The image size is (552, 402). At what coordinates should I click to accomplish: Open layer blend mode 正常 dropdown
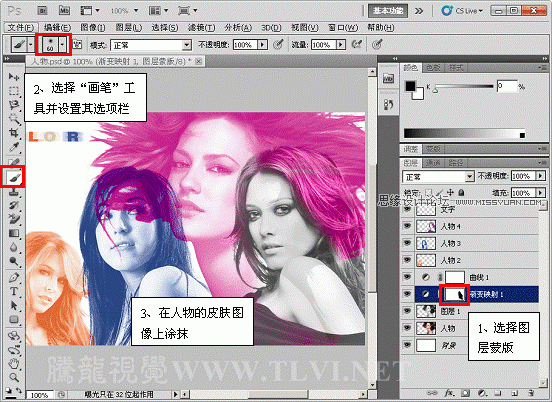pyautogui.click(x=470, y=176)
